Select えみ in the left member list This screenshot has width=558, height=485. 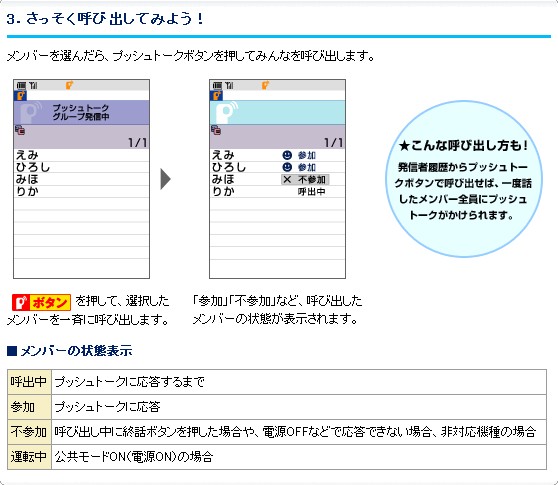coord(27,155)
